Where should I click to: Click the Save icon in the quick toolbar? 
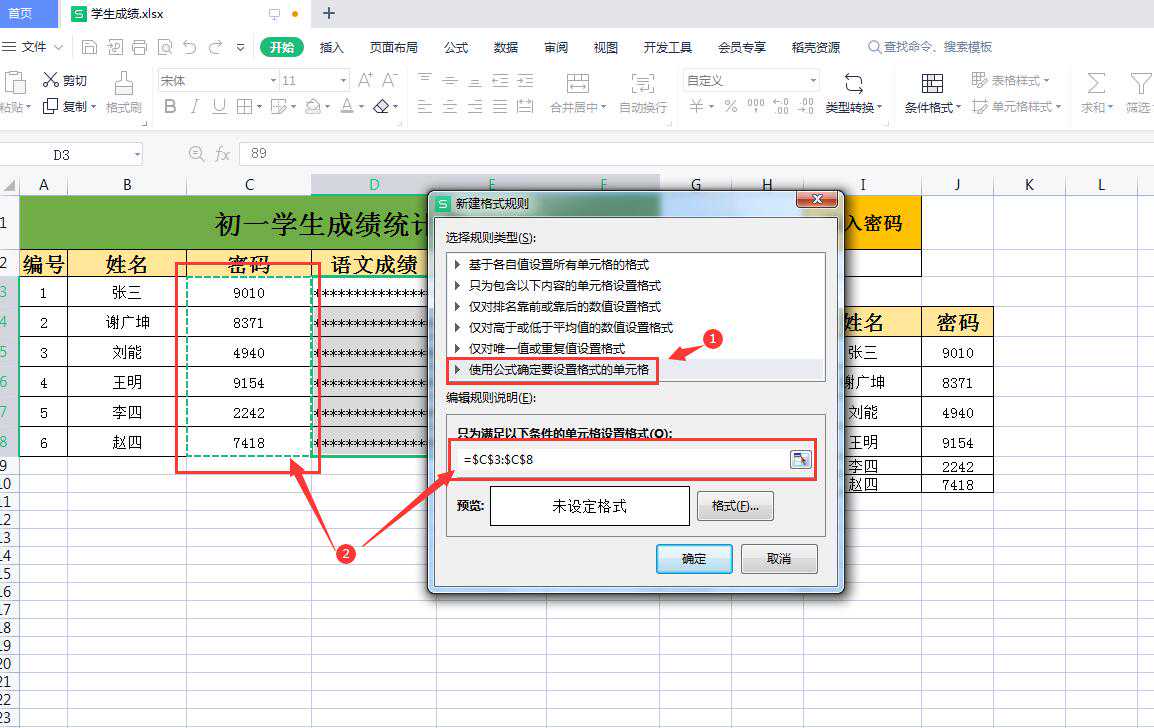click(90, 47)
